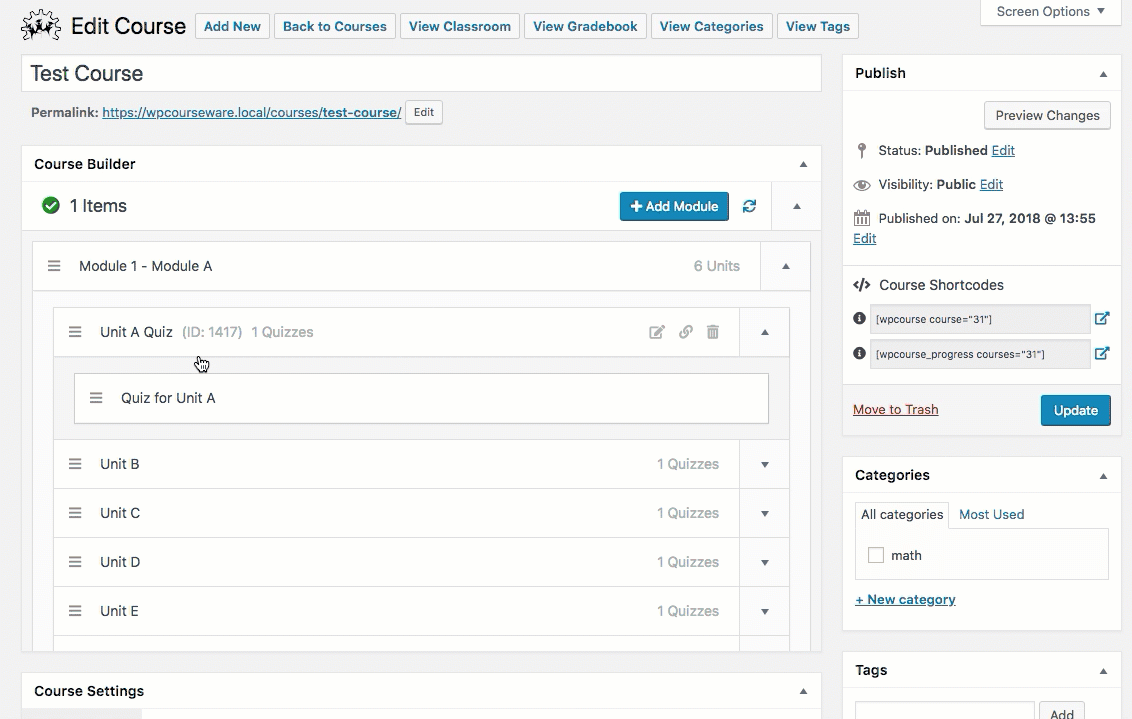Switch to the Most Used categories tab

tap(991, 514)
